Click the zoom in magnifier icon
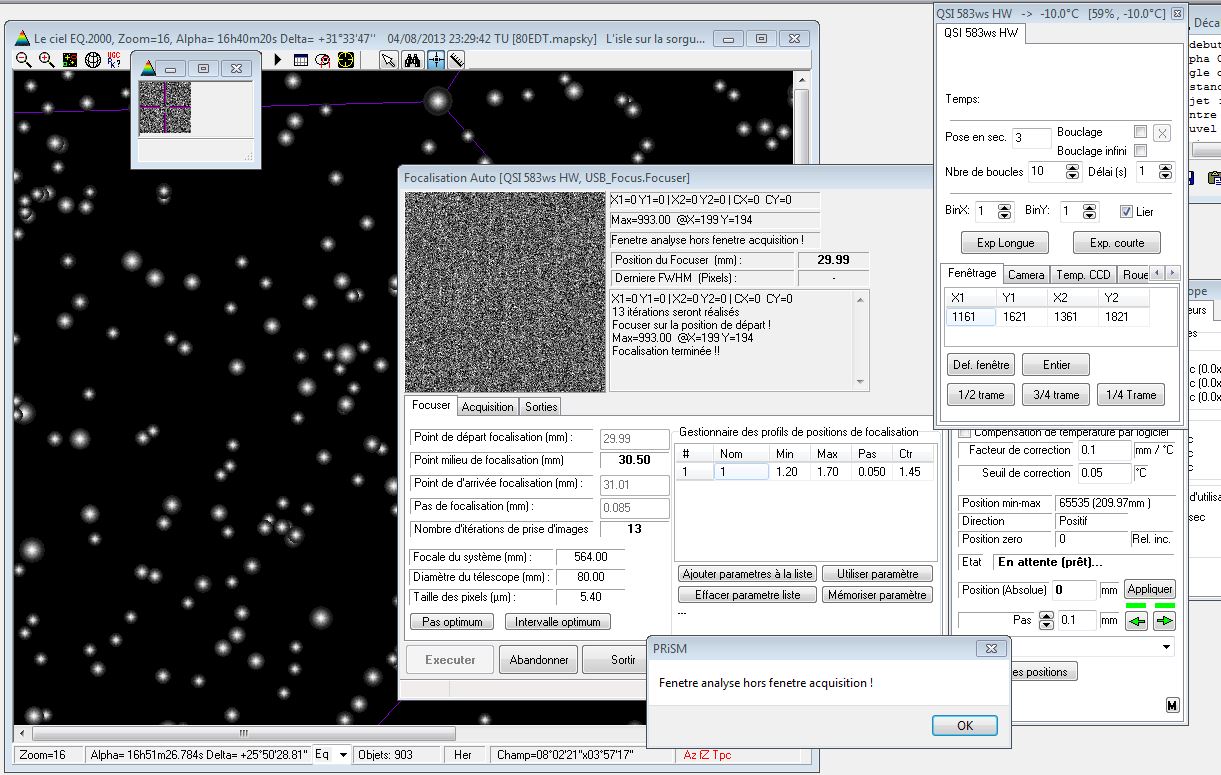Screen dimensions: 1221x775 point(46,60)
